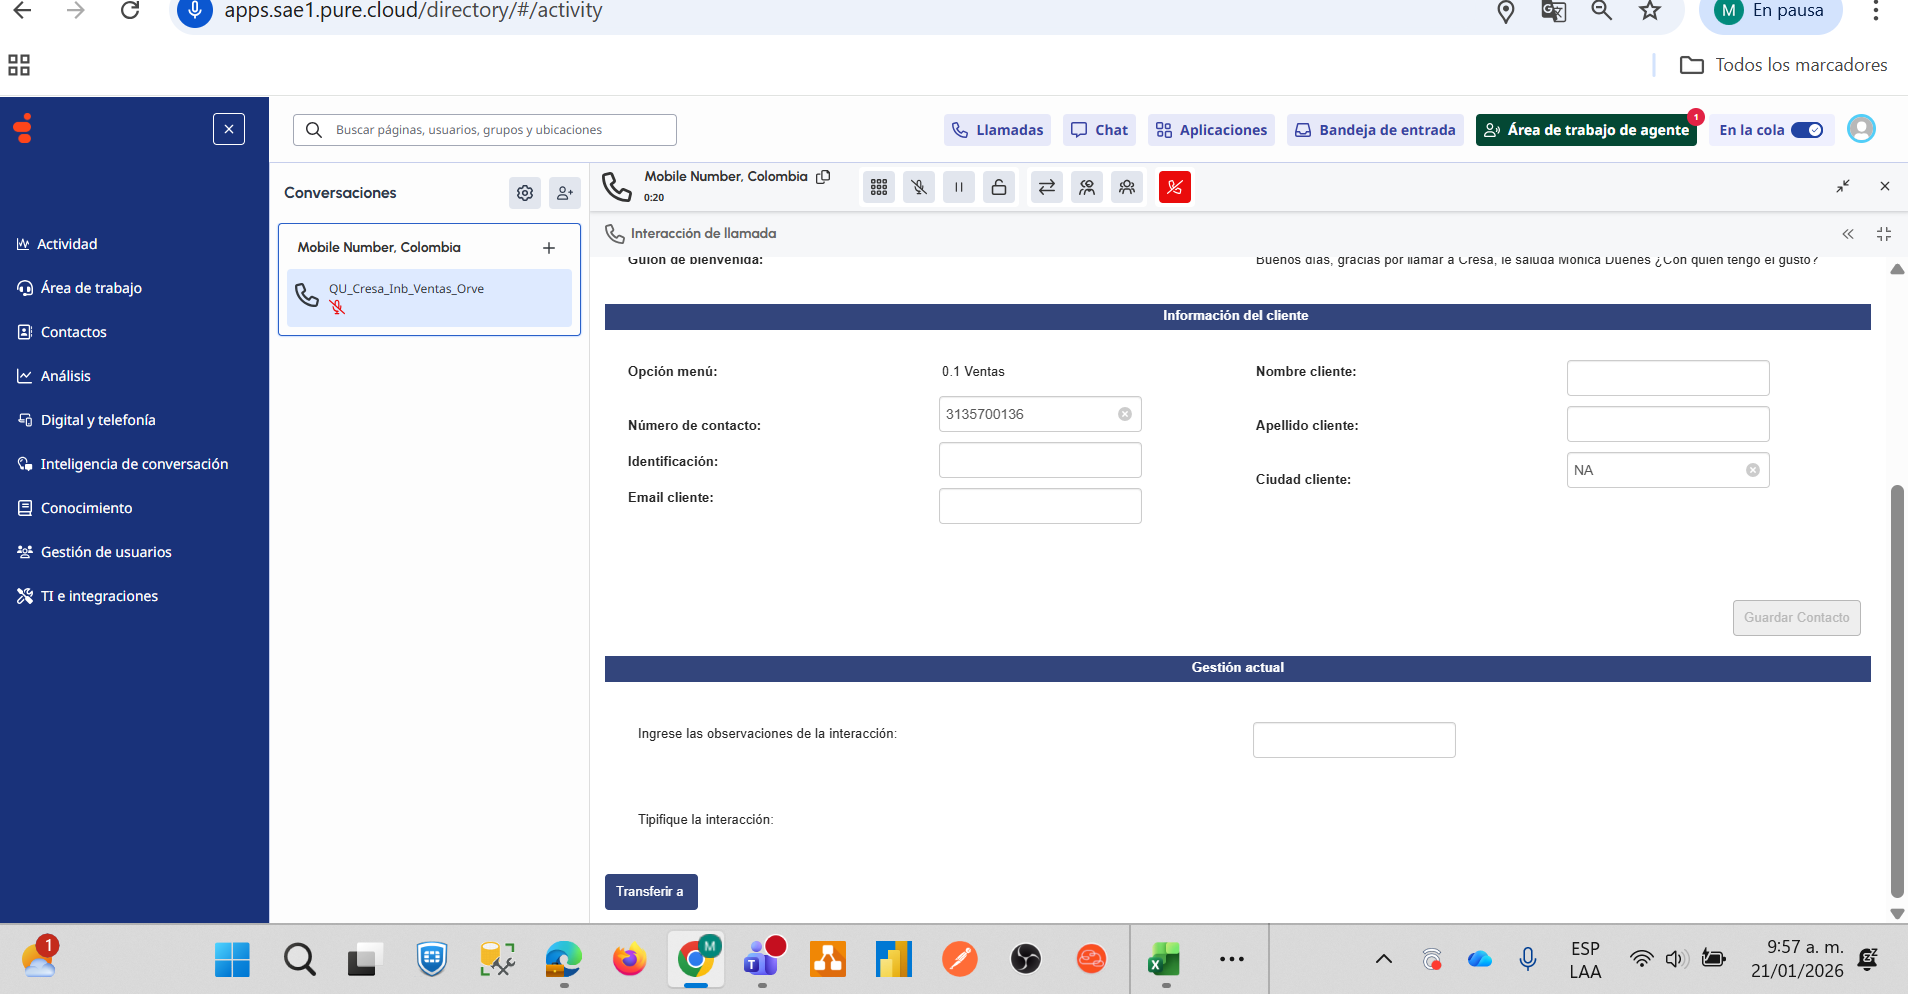Start a consult with another agent
The image size is (1908, 994).
[1087, 187]
